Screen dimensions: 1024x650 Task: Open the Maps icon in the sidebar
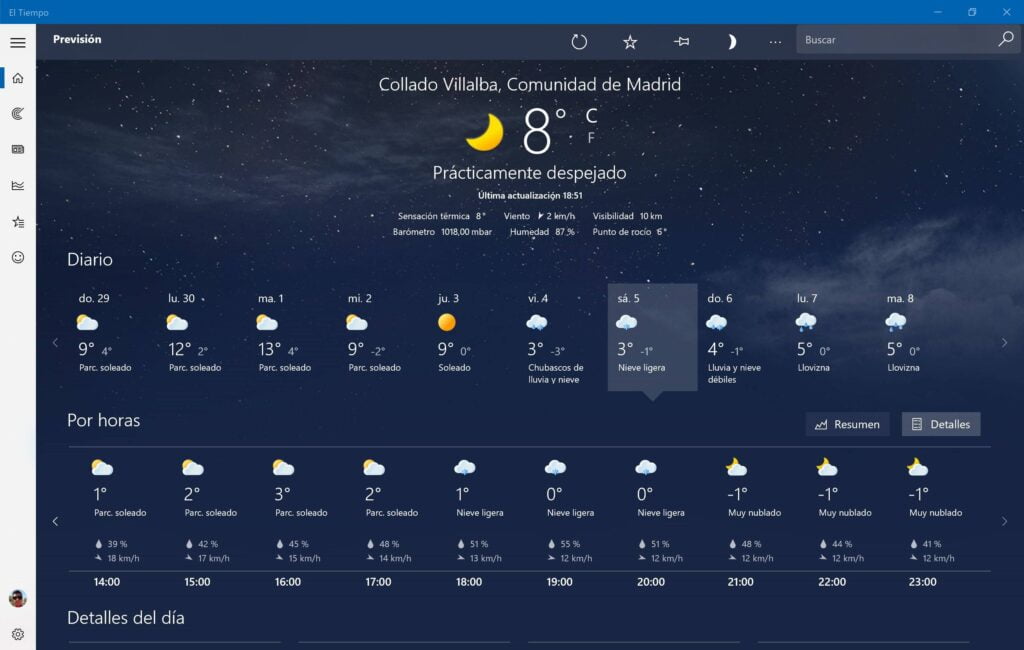(x=18, y=114)
